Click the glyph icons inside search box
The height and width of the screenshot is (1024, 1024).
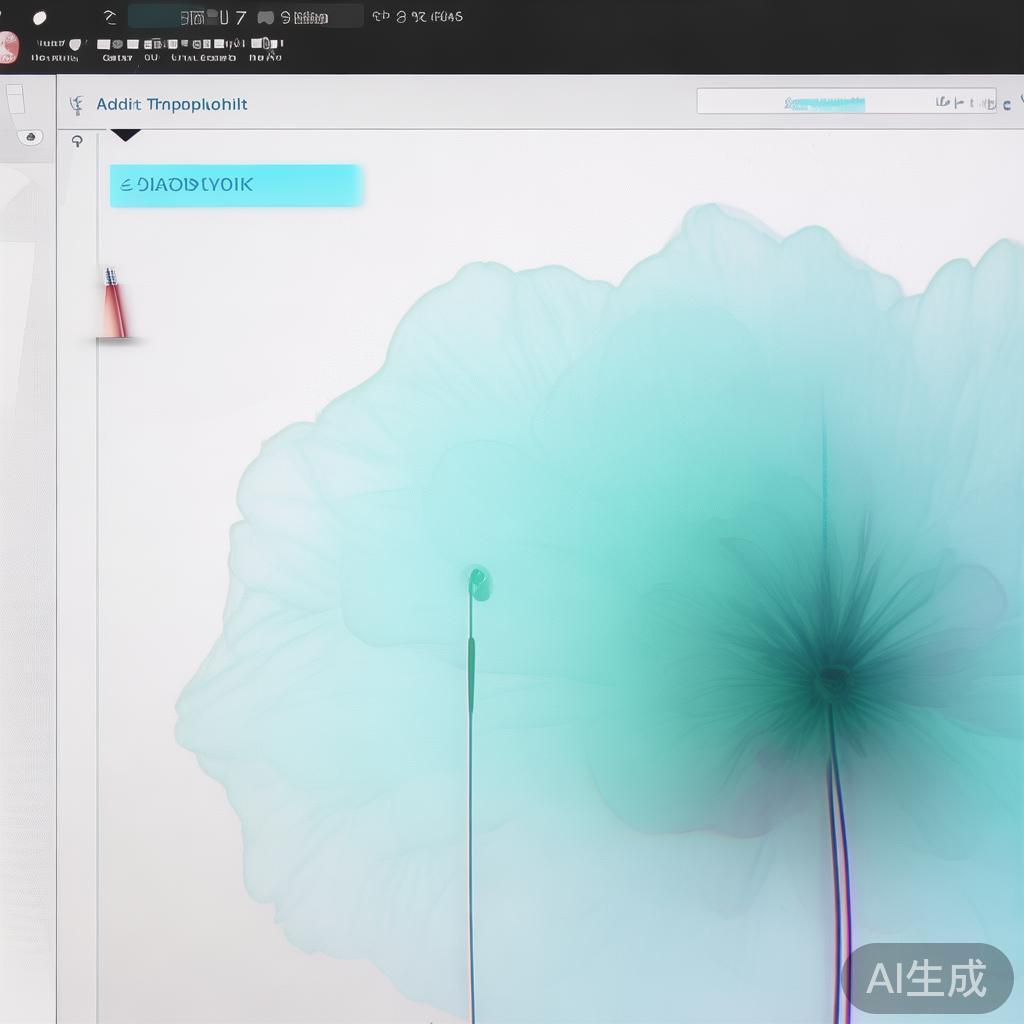coord(965,103)
